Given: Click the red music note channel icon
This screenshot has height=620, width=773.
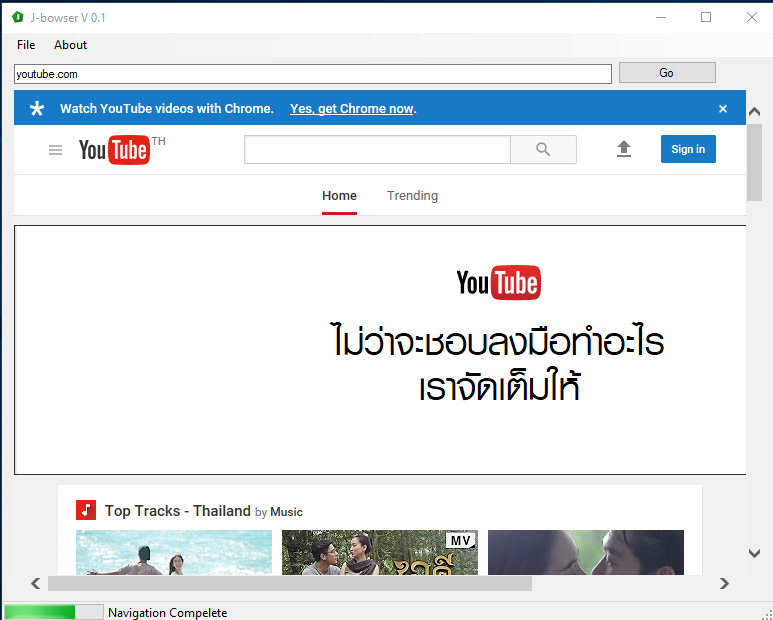Looking at the screenshot, I should coord(86,510).
